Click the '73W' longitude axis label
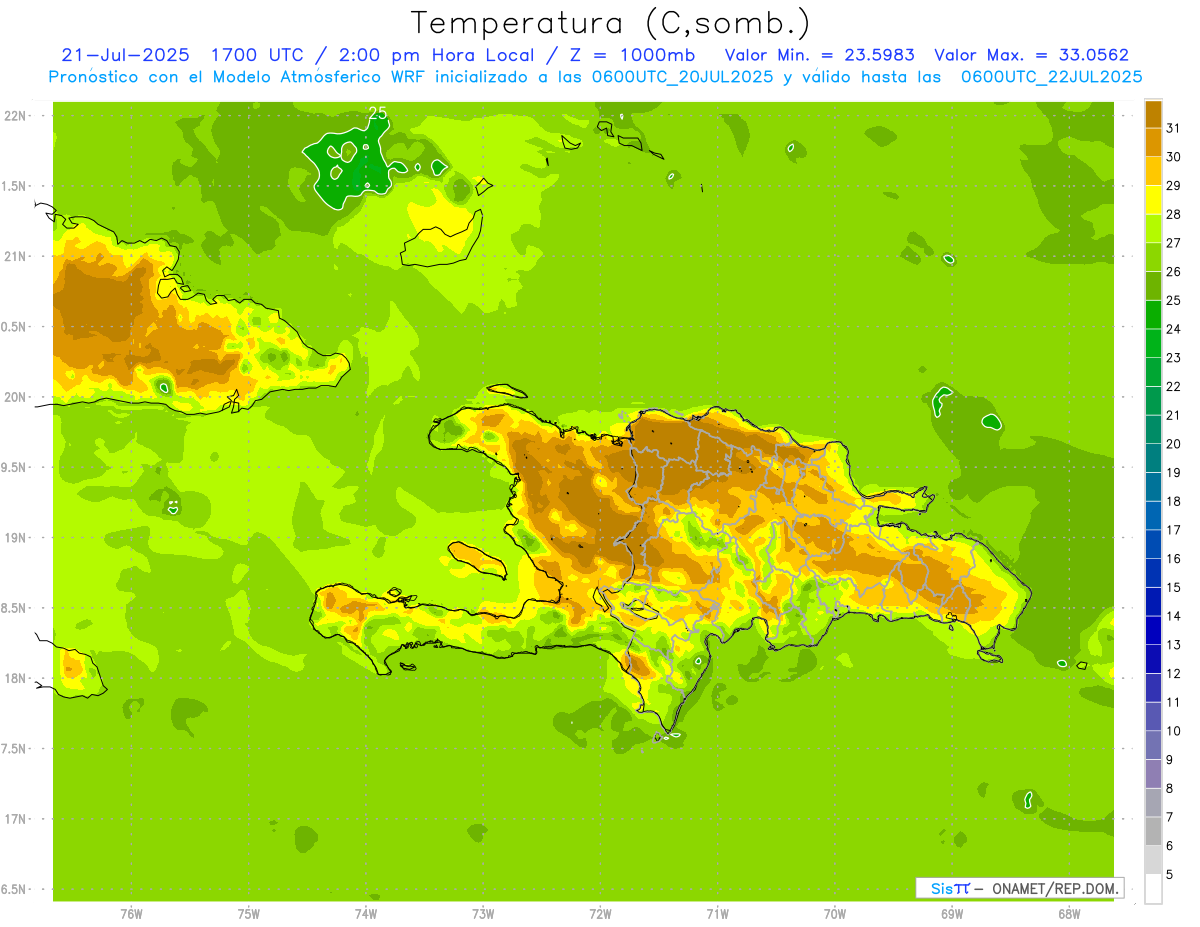Viewport: 1200px width, 927px height. (483, 913)
